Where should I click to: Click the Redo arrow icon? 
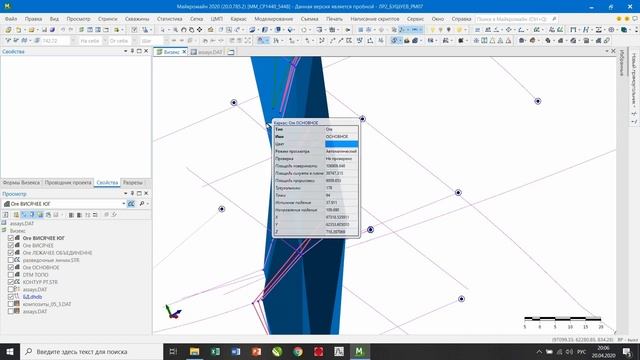[71, 30]
